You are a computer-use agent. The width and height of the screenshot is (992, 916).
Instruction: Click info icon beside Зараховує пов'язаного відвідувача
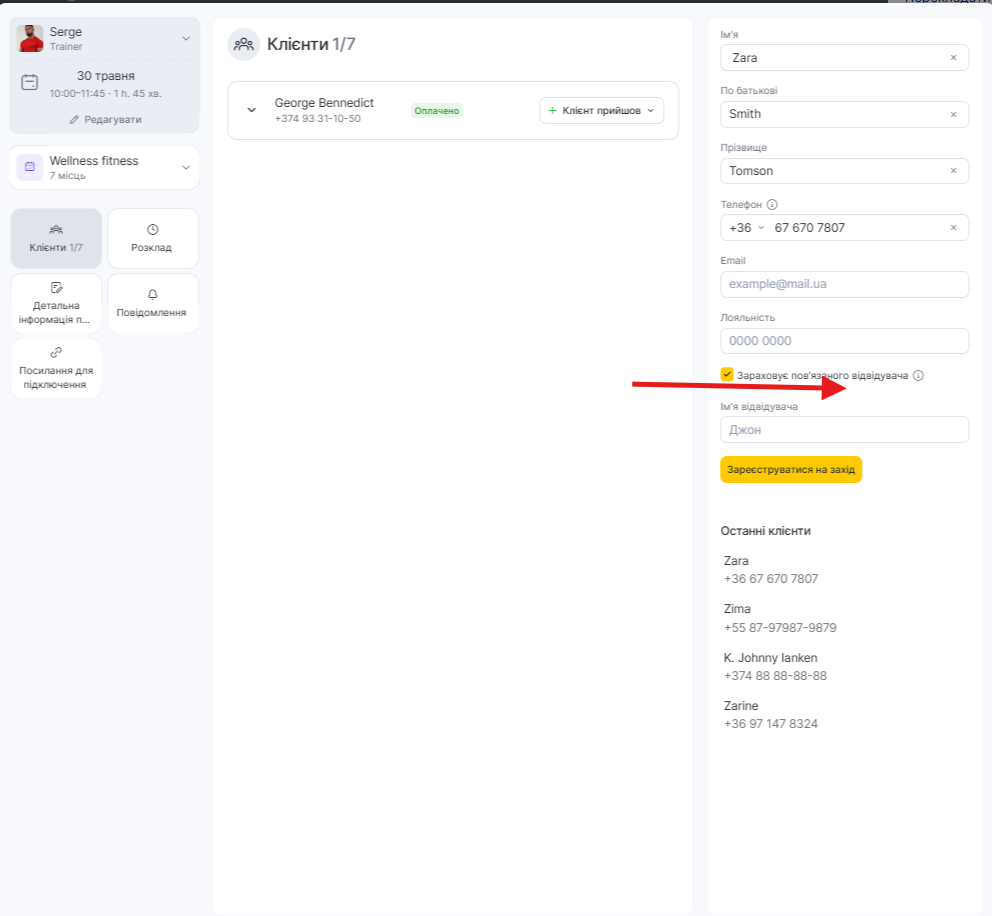pos(918,375)
